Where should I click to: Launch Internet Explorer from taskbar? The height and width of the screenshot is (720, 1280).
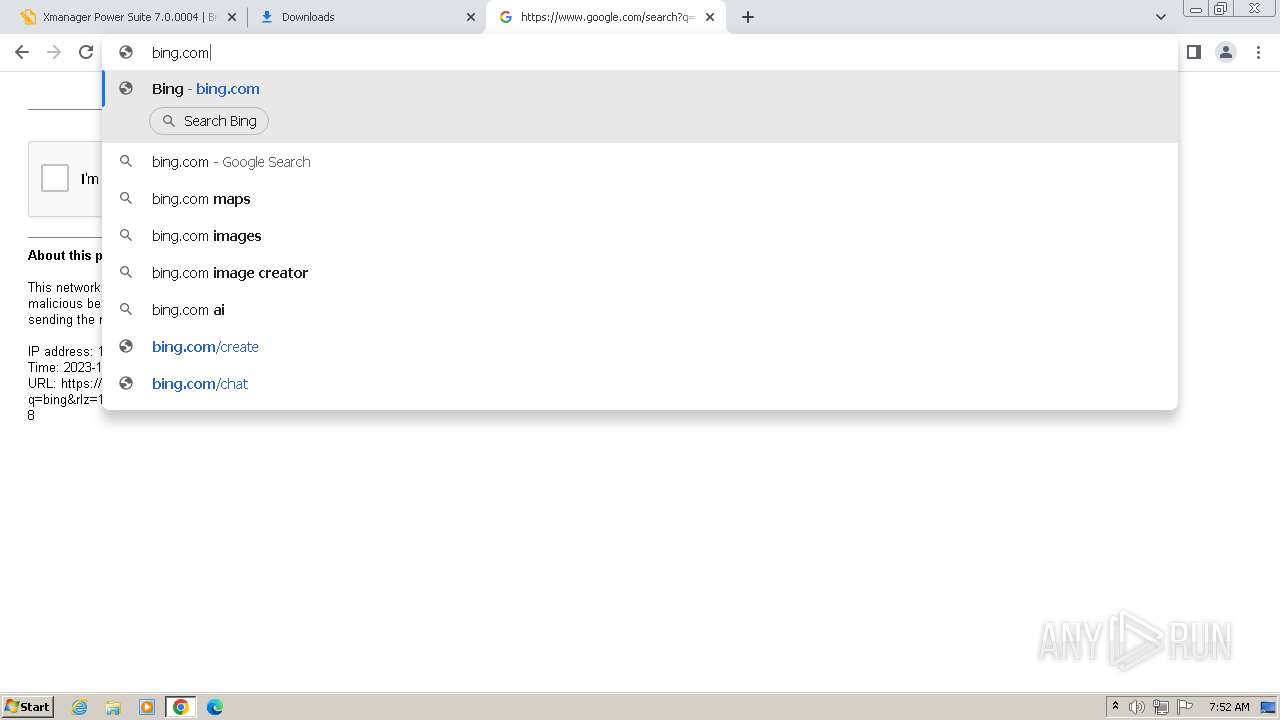(x=80, y=707)
